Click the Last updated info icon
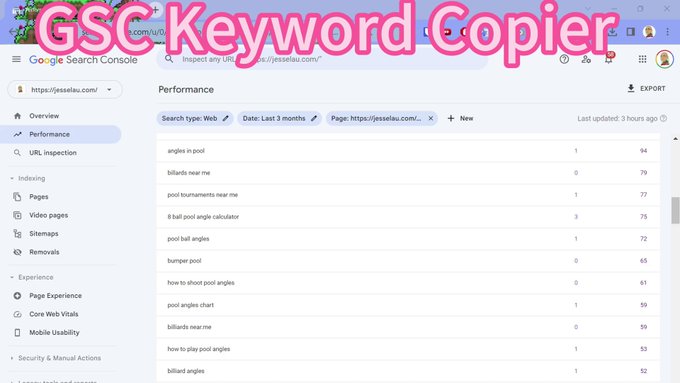The width and height of the screenshot is (680, 383). [x=664, y=118]
